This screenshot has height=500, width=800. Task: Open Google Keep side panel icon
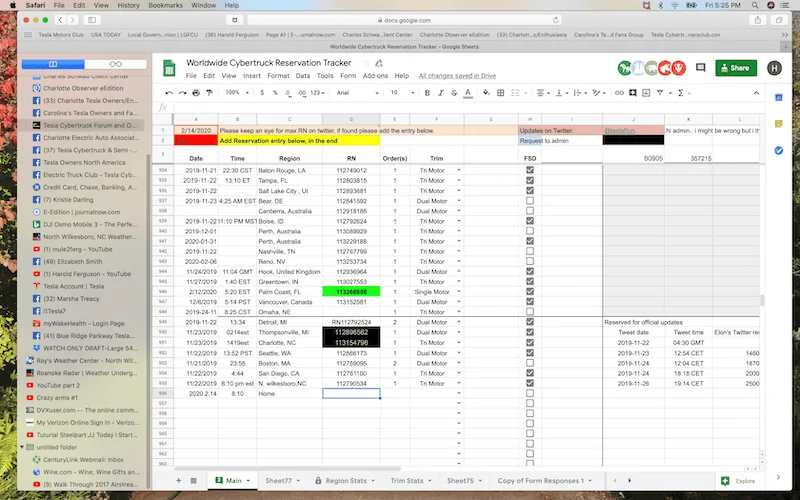[779, 124]
